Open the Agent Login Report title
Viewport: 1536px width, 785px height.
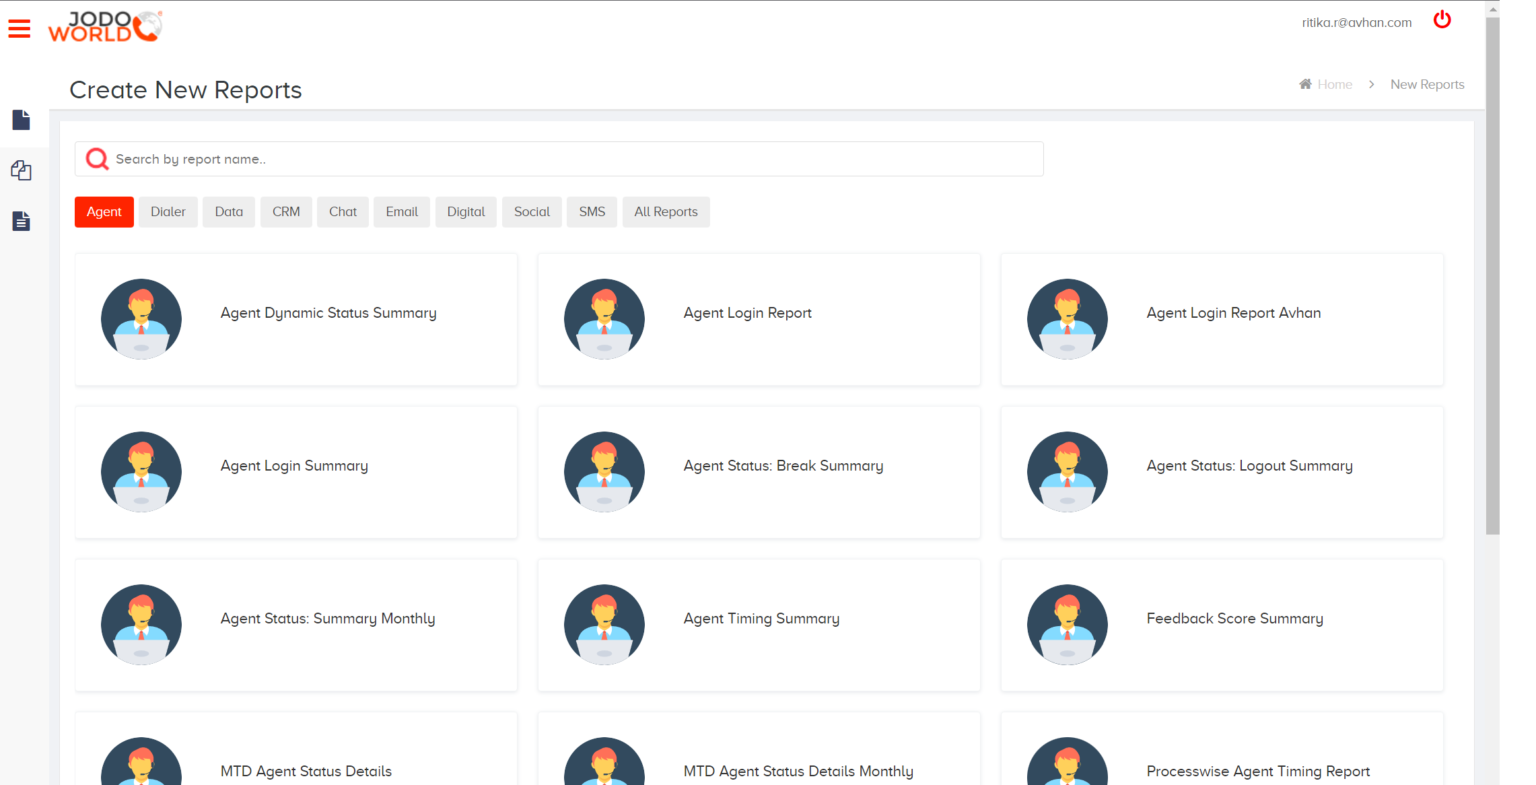747,313
